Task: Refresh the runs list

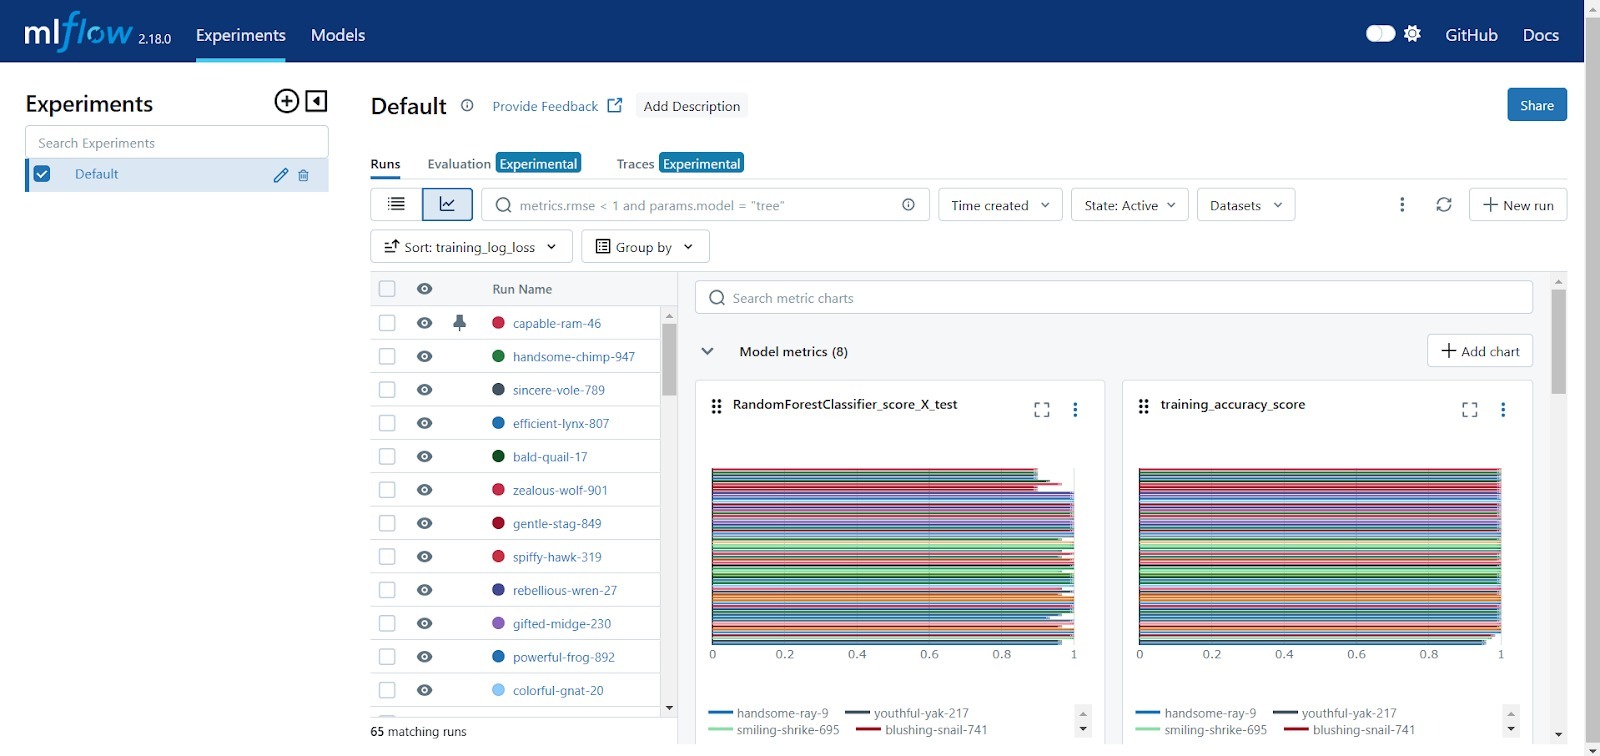Action: point(1443,205)
